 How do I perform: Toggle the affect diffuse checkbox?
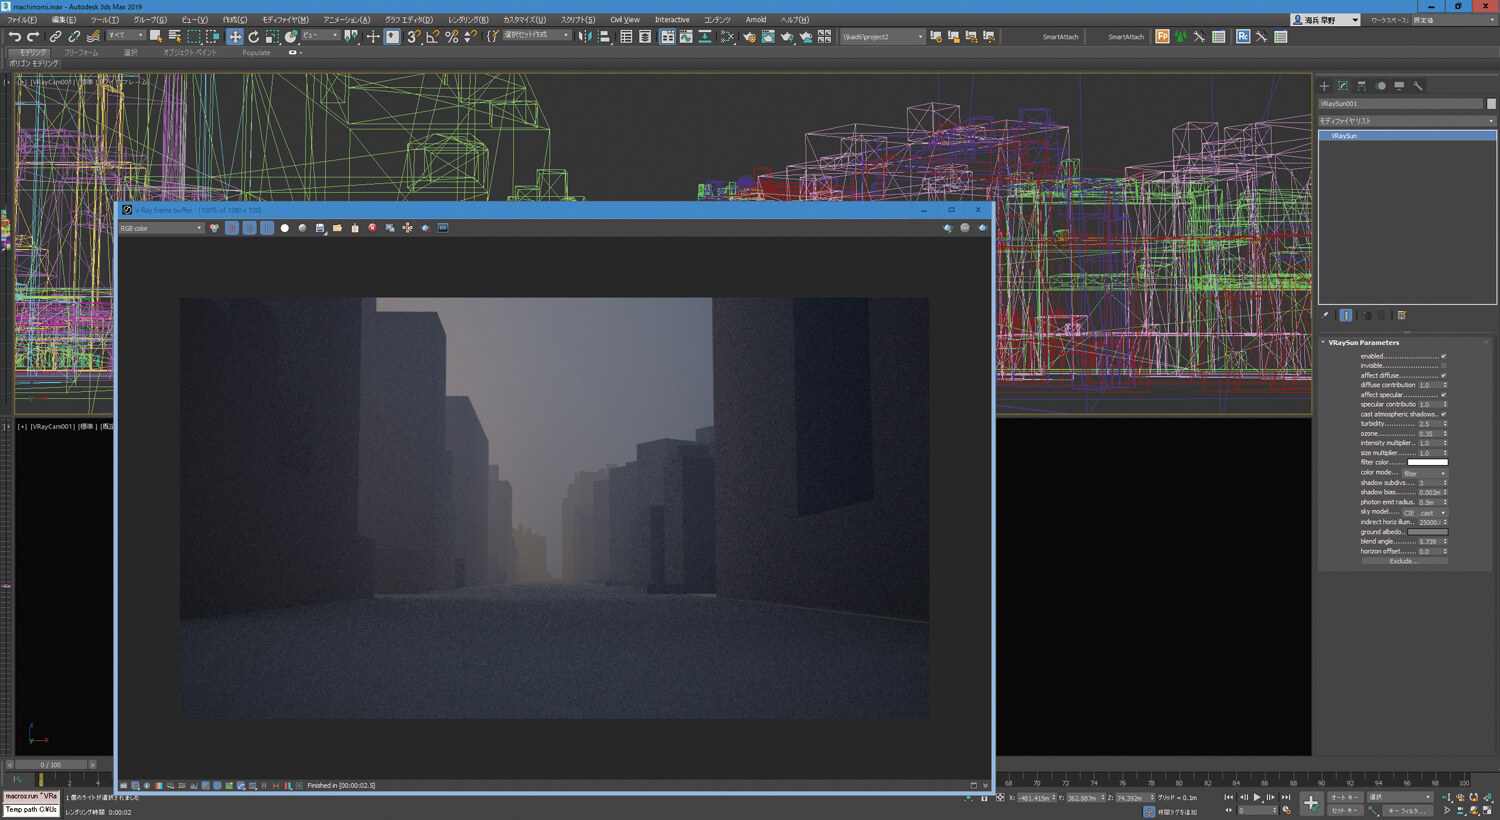(x=1443, y=375)
